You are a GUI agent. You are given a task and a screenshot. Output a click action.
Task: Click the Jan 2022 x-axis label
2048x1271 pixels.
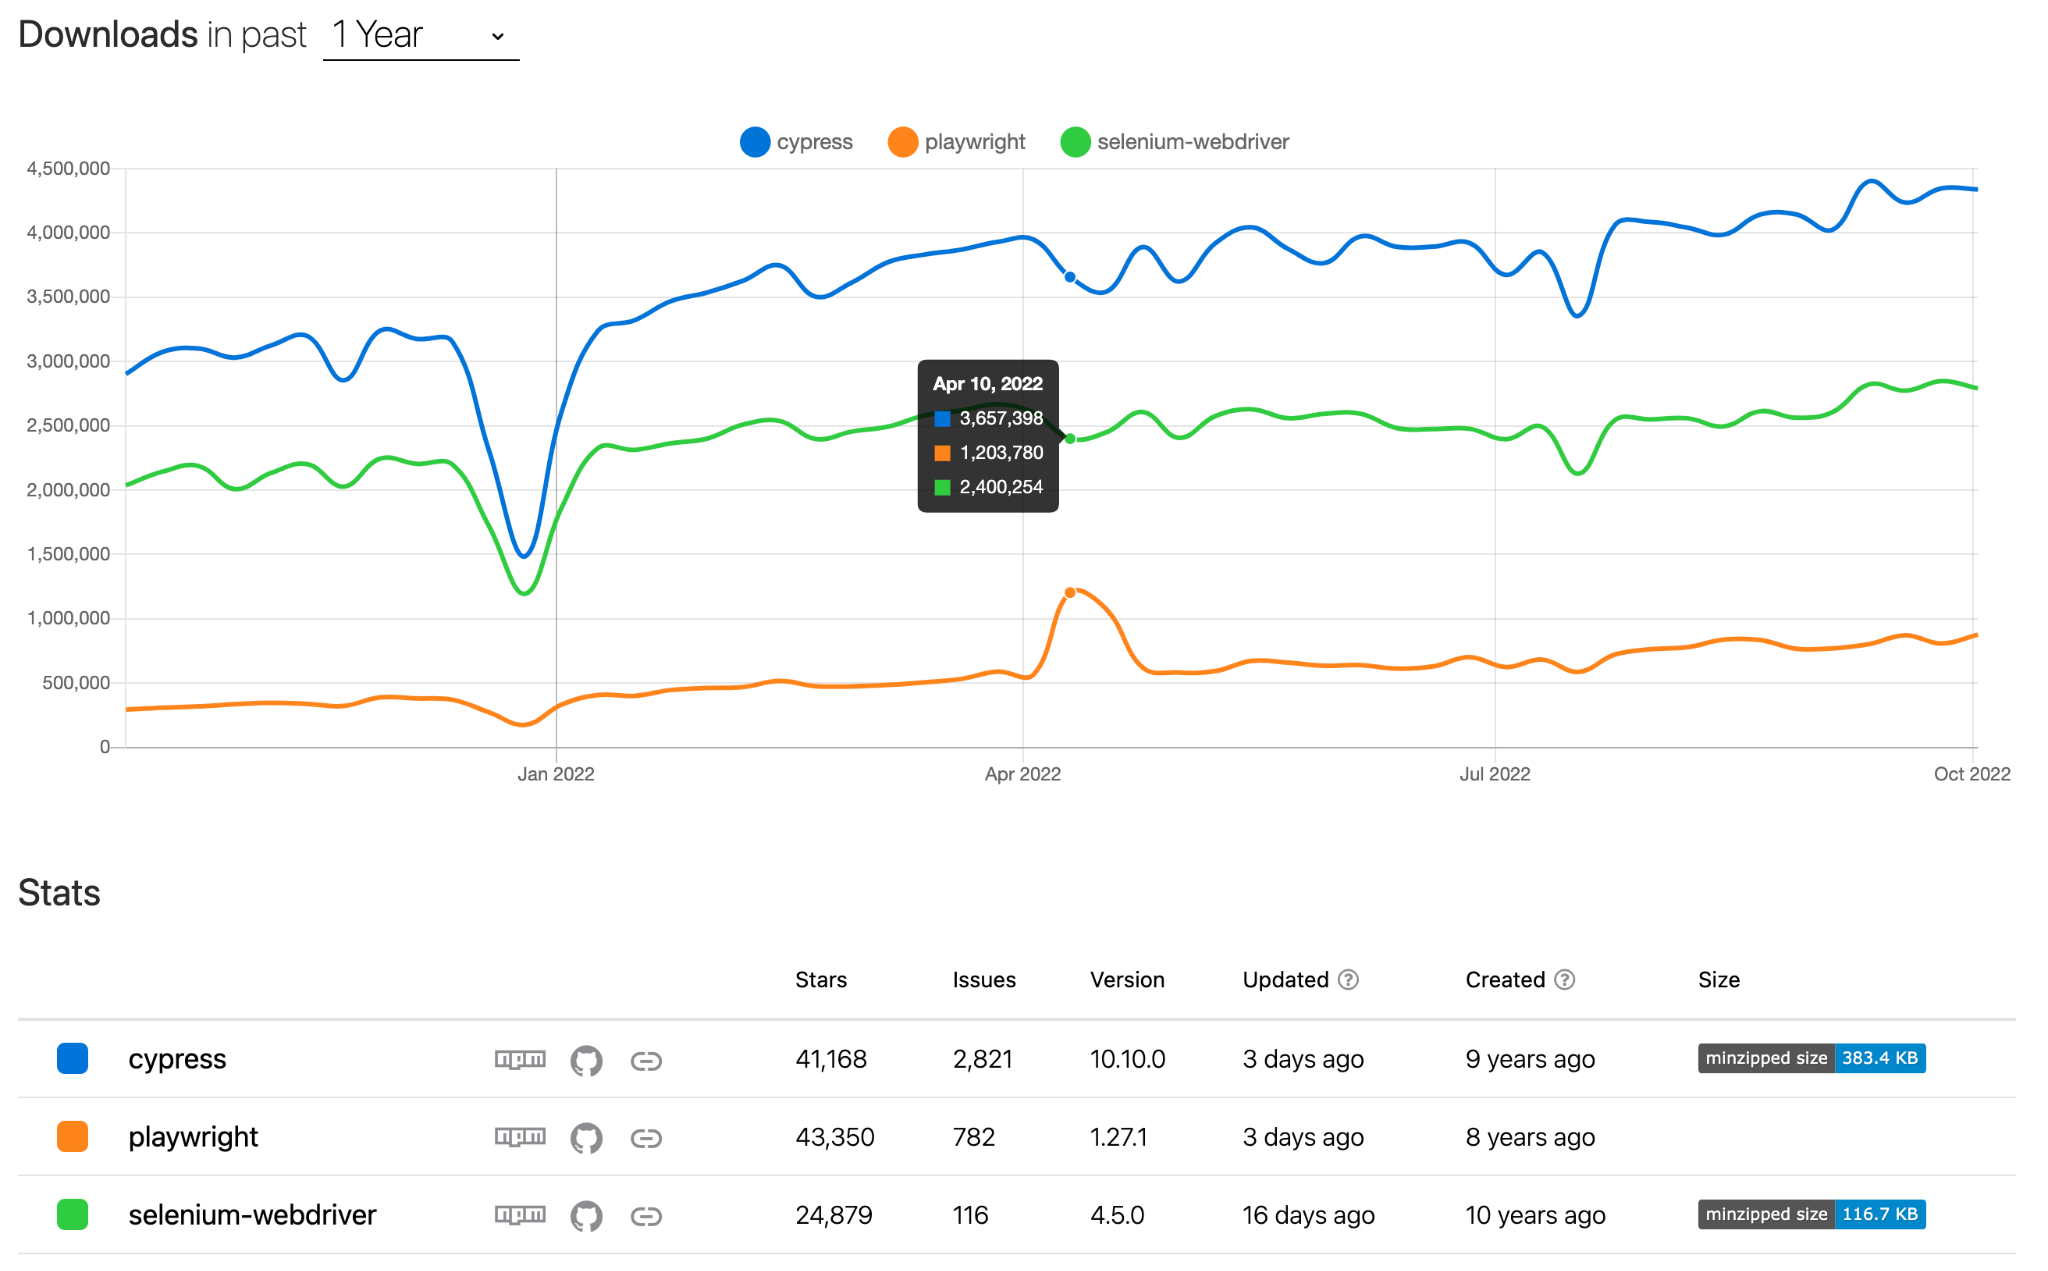(555, 774)
